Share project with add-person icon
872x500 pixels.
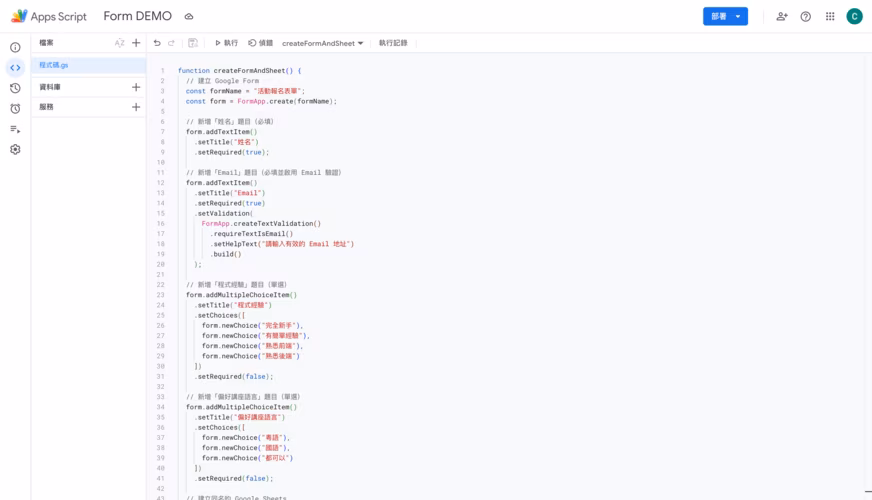(782, 16)
